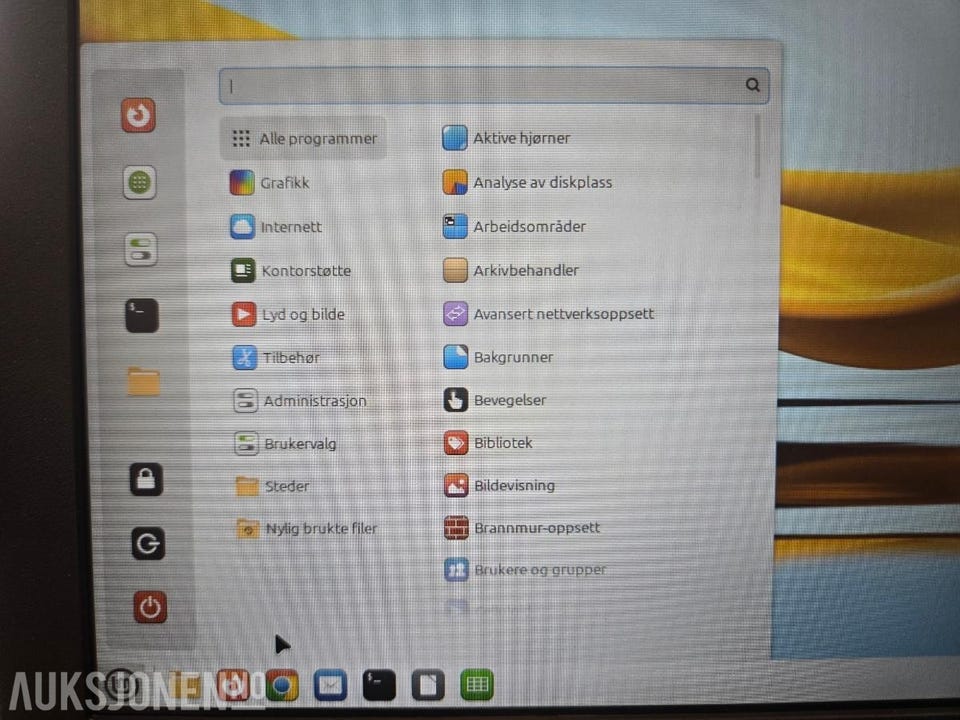The image size is (960, 720).
Task: Launch Bildevisning
Action: pos(500,485)
